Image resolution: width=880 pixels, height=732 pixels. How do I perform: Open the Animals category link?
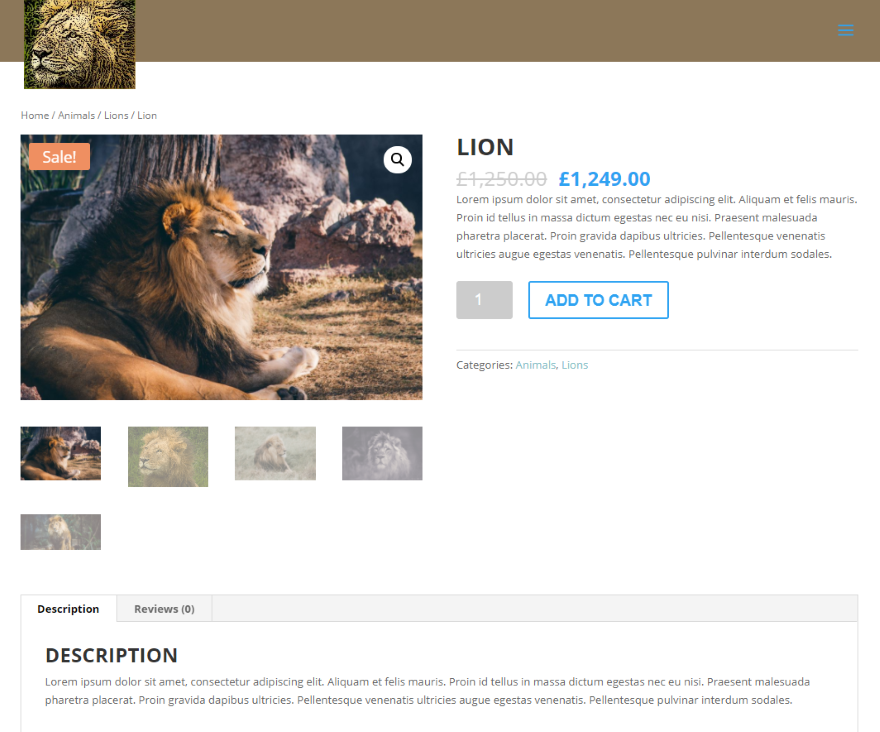point(535,365)
